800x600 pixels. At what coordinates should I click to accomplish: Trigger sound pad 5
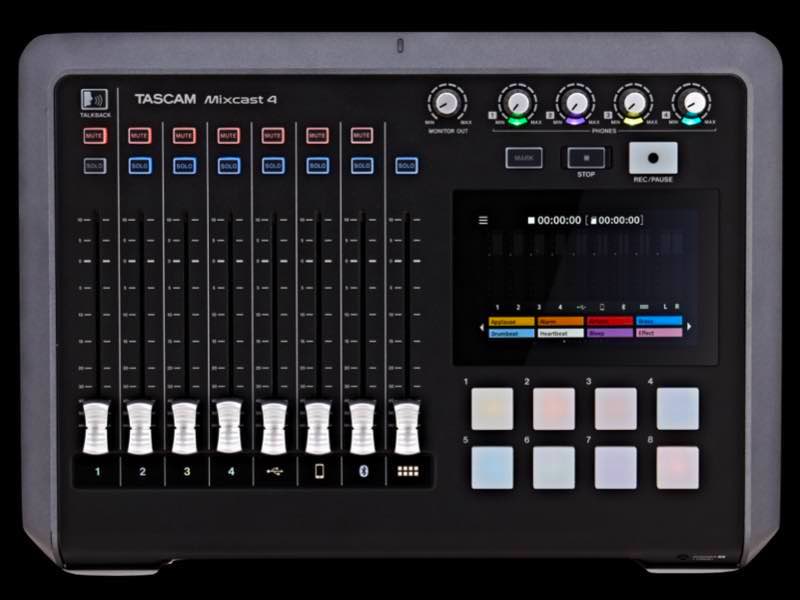click(492, 468)
